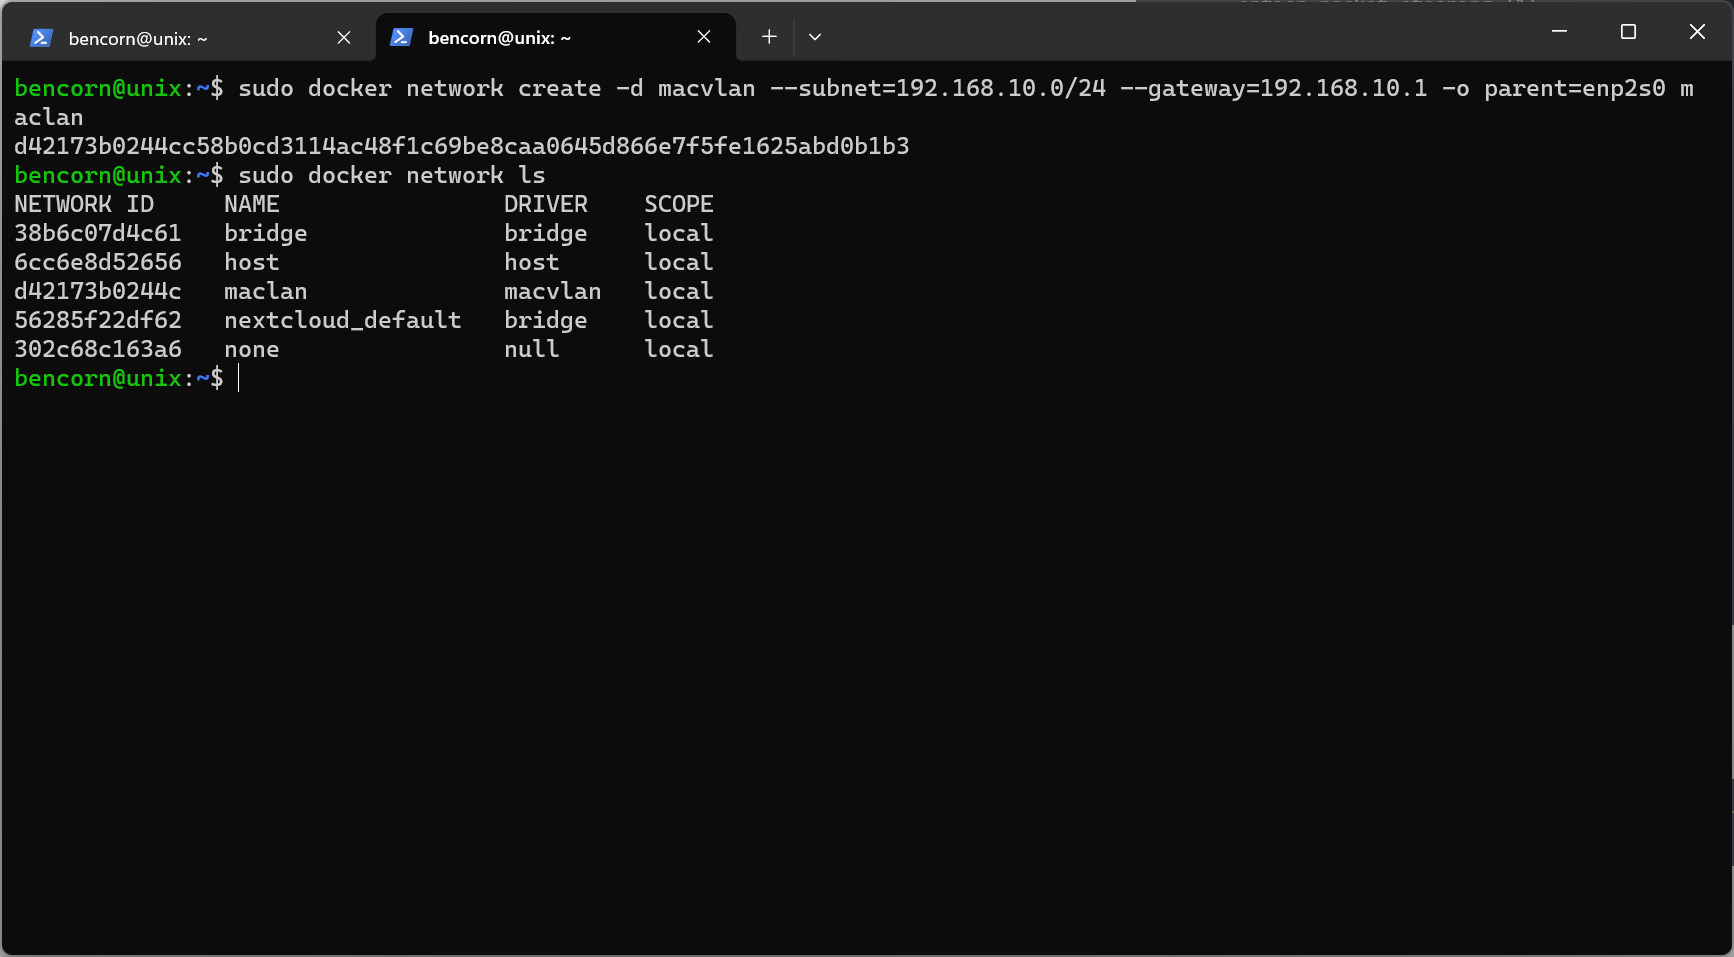1734x957 pixels.
Task: Click the bridge network row
Action: point(265,232)
